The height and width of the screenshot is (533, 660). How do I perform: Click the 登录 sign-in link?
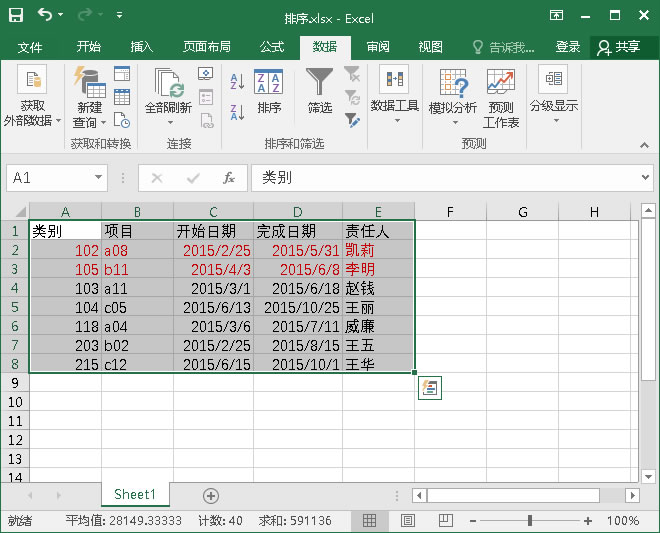point(567,47)
